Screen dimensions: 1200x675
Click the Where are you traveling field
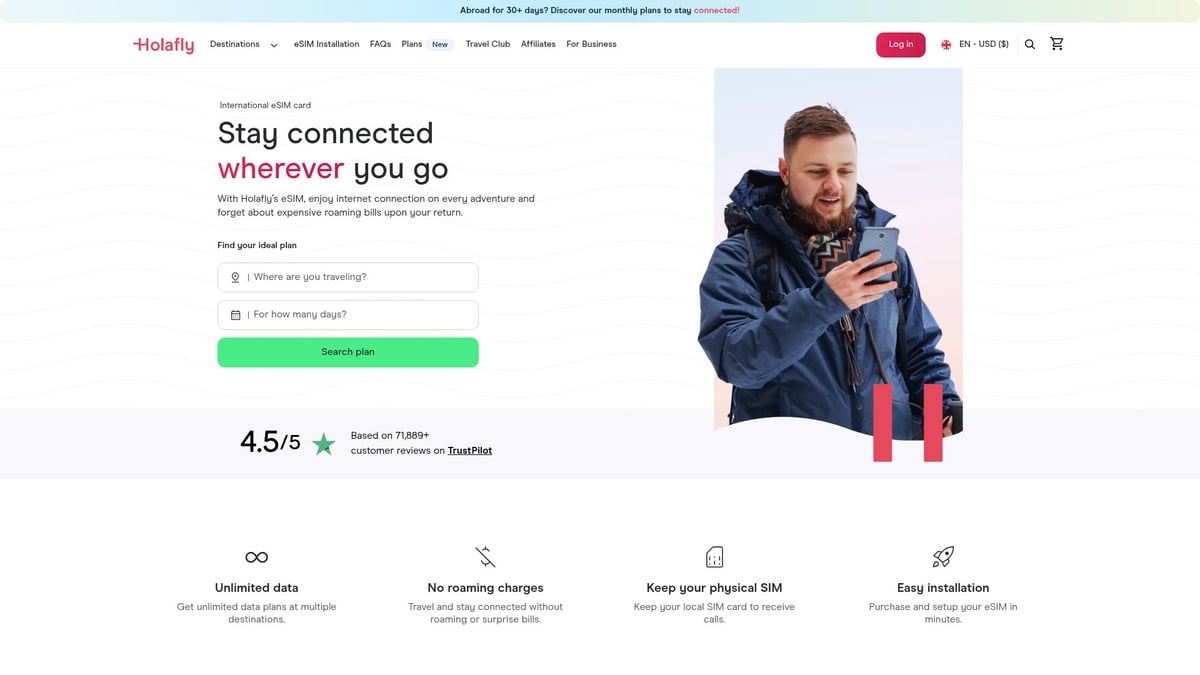tap(348, 277)
